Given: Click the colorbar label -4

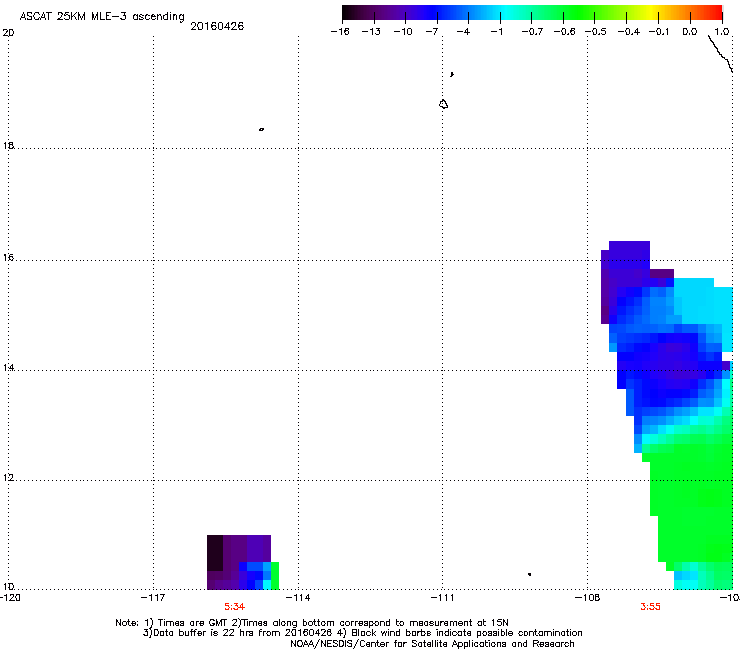Looking at the screenshot, I should point(463,32).
